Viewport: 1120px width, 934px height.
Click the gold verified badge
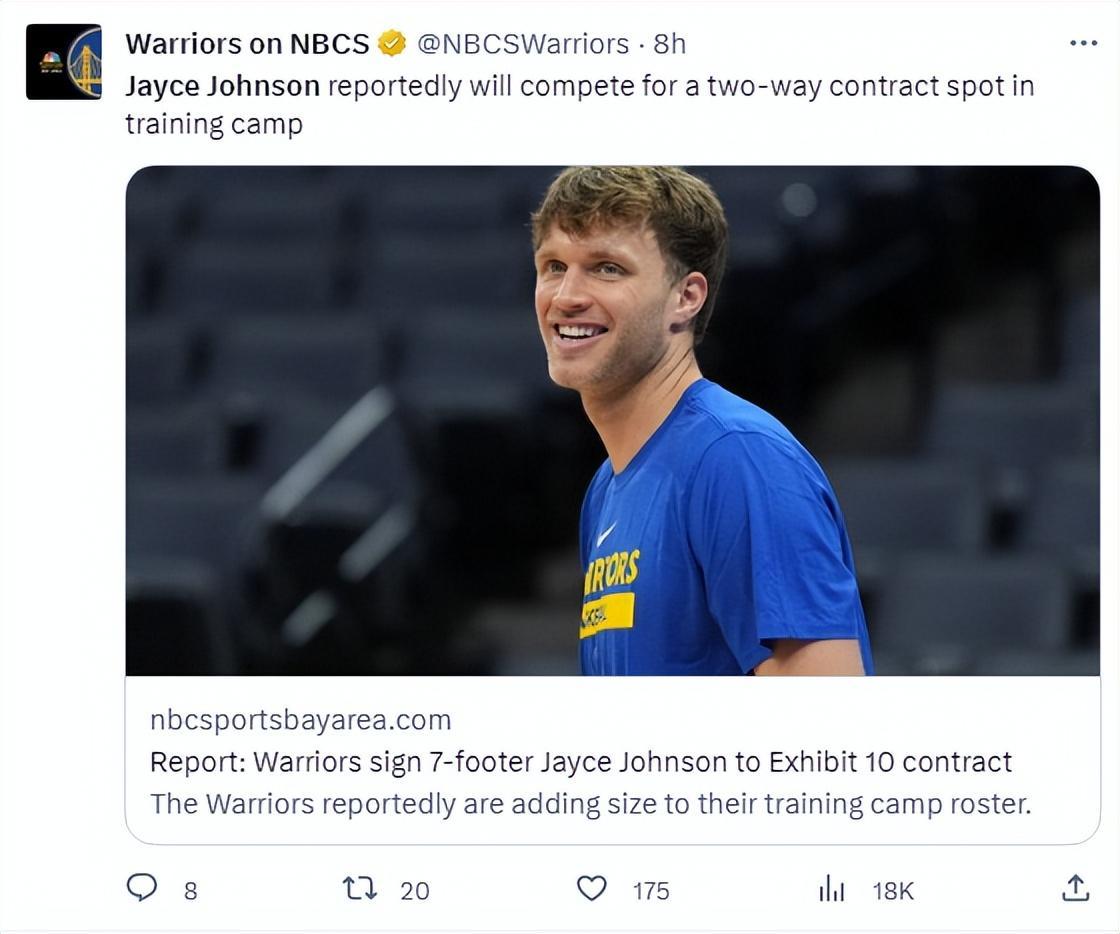click(x=392, y=44)
